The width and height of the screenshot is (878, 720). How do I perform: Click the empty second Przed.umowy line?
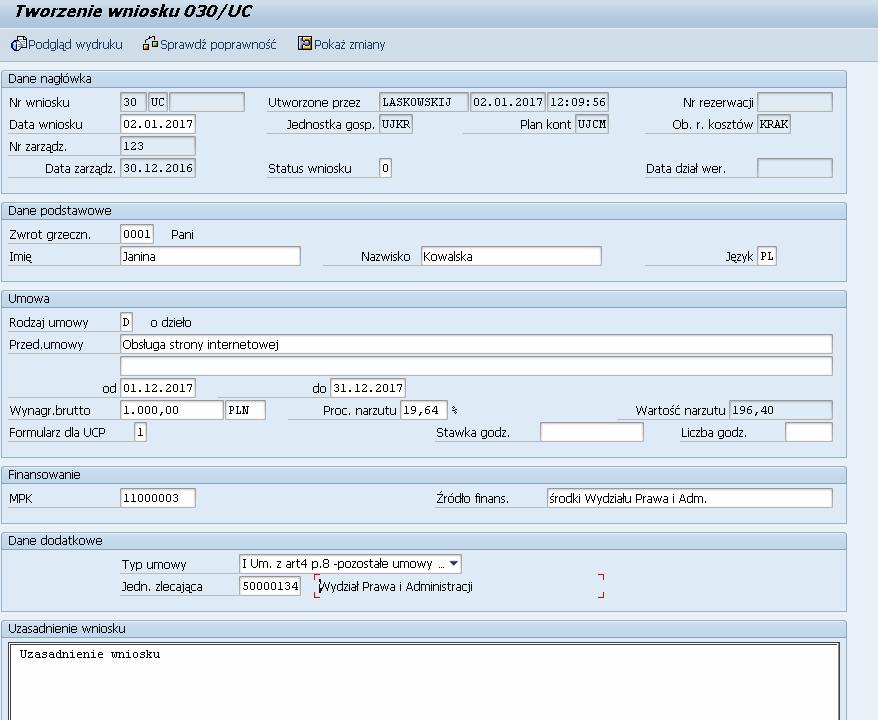(477, 366)
